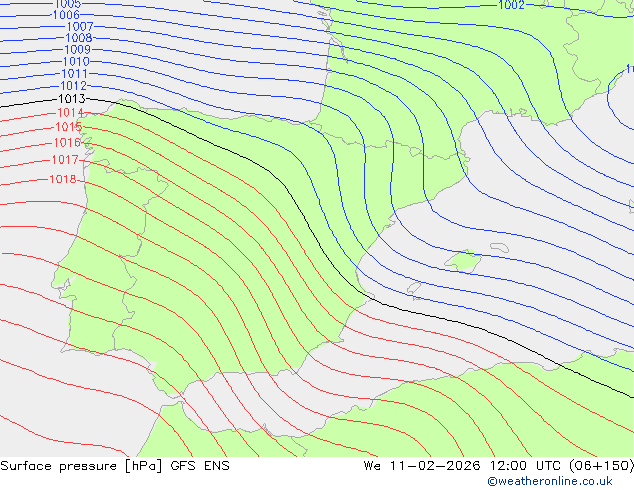Click the 1006 isobar label

click(66, 15)
